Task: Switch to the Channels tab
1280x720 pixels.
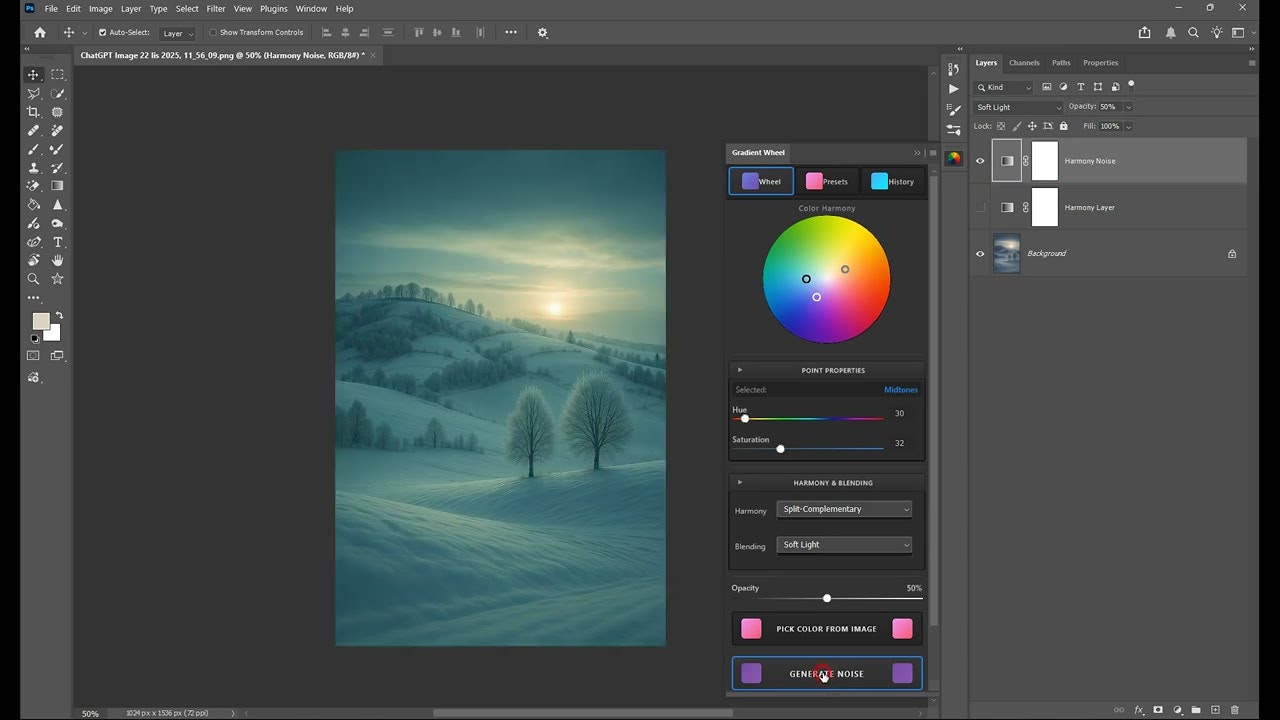Action: pos(1024,62)
